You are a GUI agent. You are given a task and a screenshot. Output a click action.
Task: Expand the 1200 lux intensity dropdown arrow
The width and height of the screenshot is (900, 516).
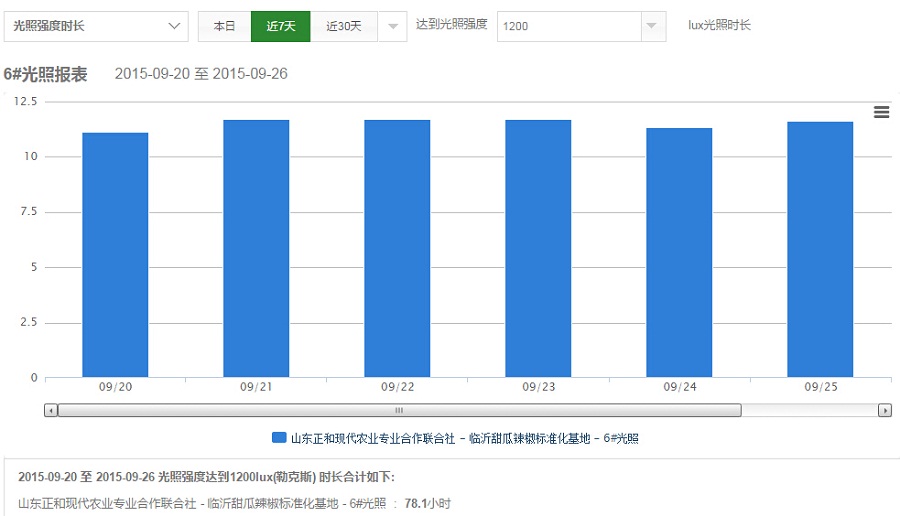[652, 26]
